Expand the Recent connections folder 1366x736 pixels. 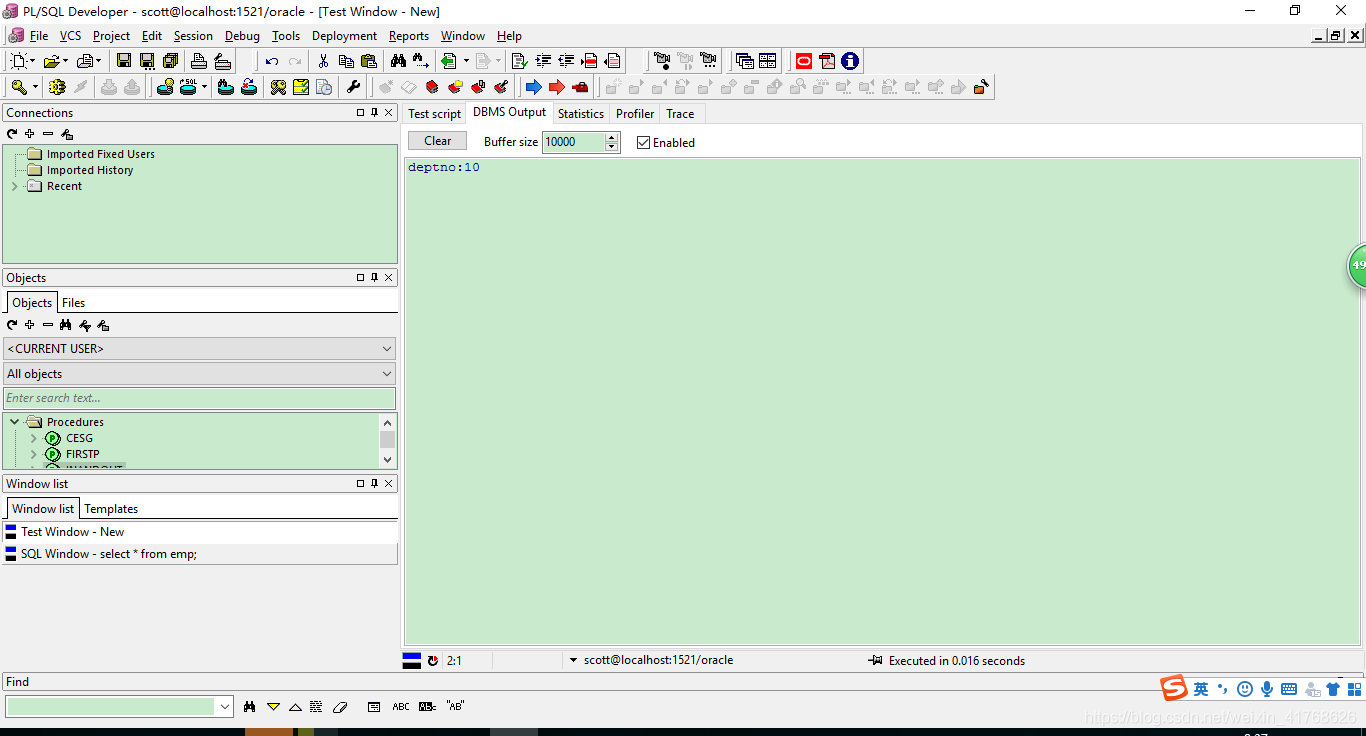click(14, 186)
